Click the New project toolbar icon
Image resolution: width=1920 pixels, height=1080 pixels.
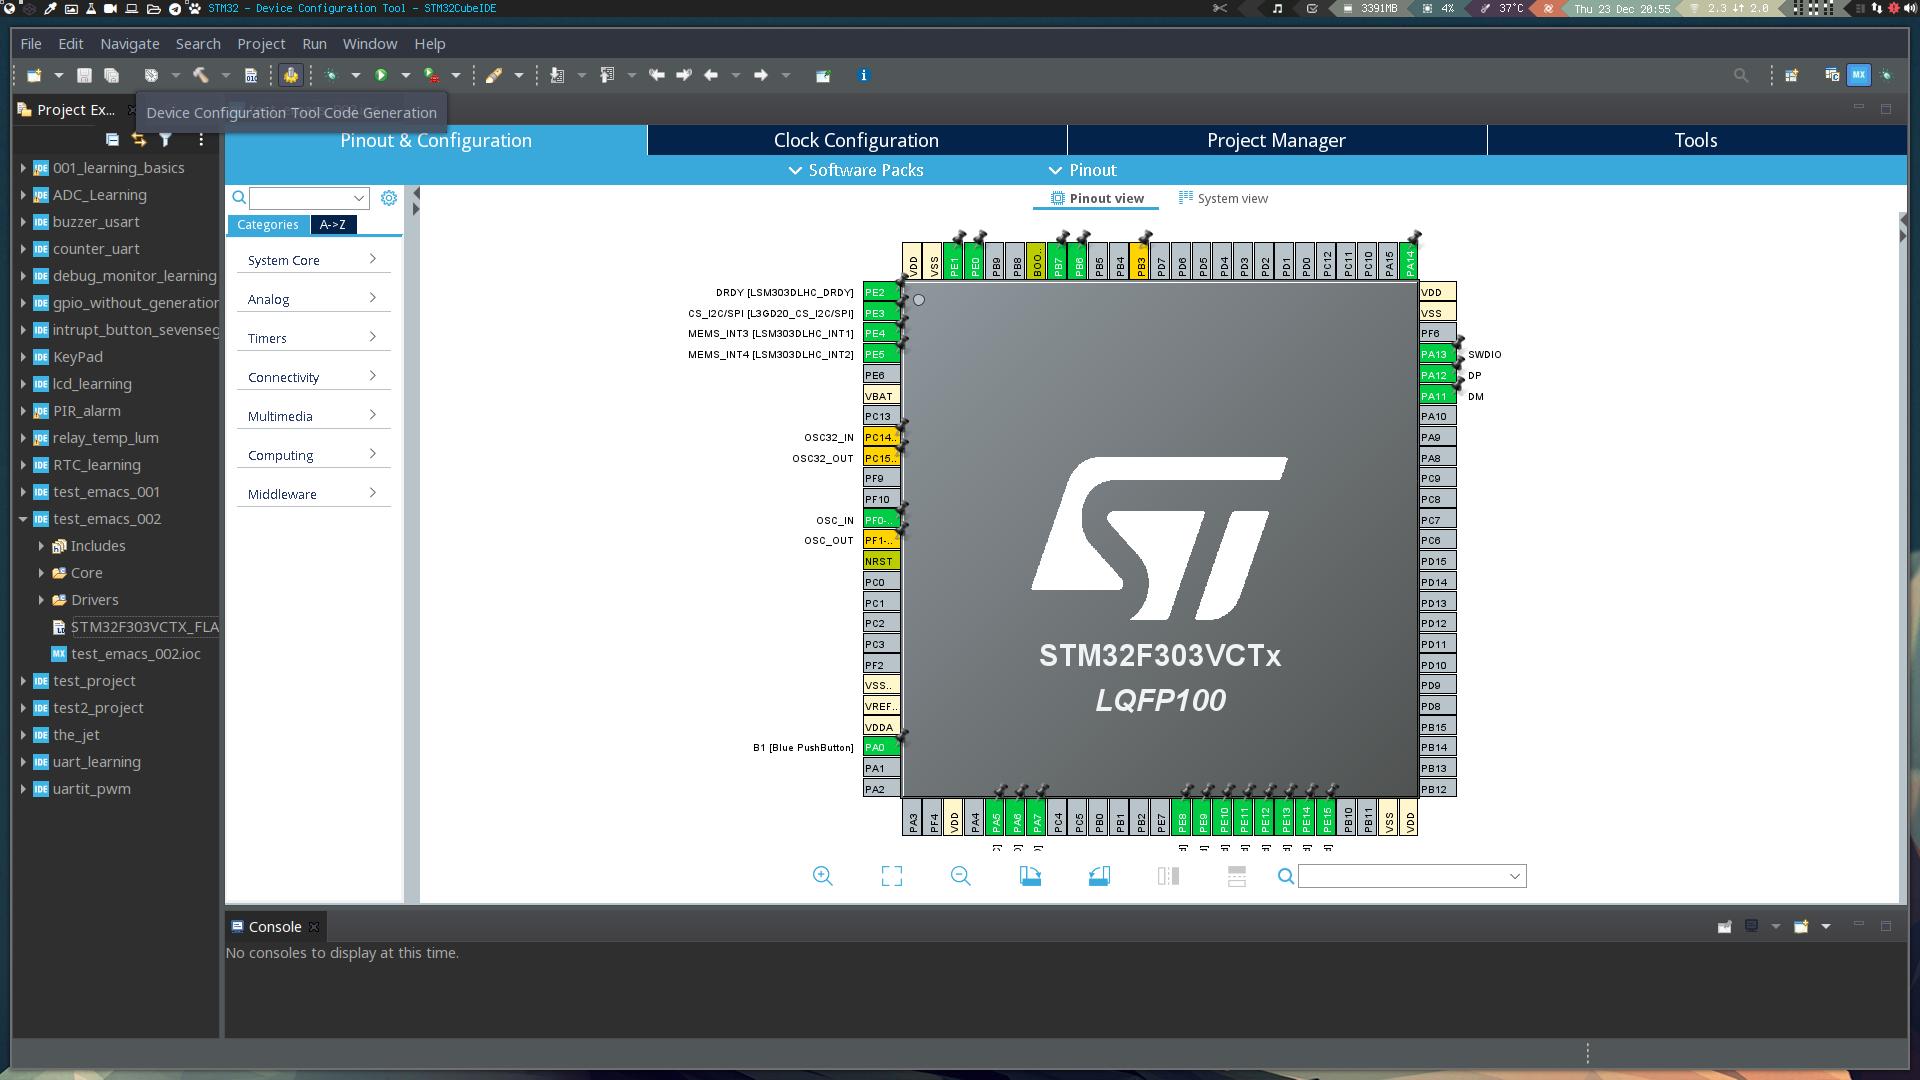point(34,75)
